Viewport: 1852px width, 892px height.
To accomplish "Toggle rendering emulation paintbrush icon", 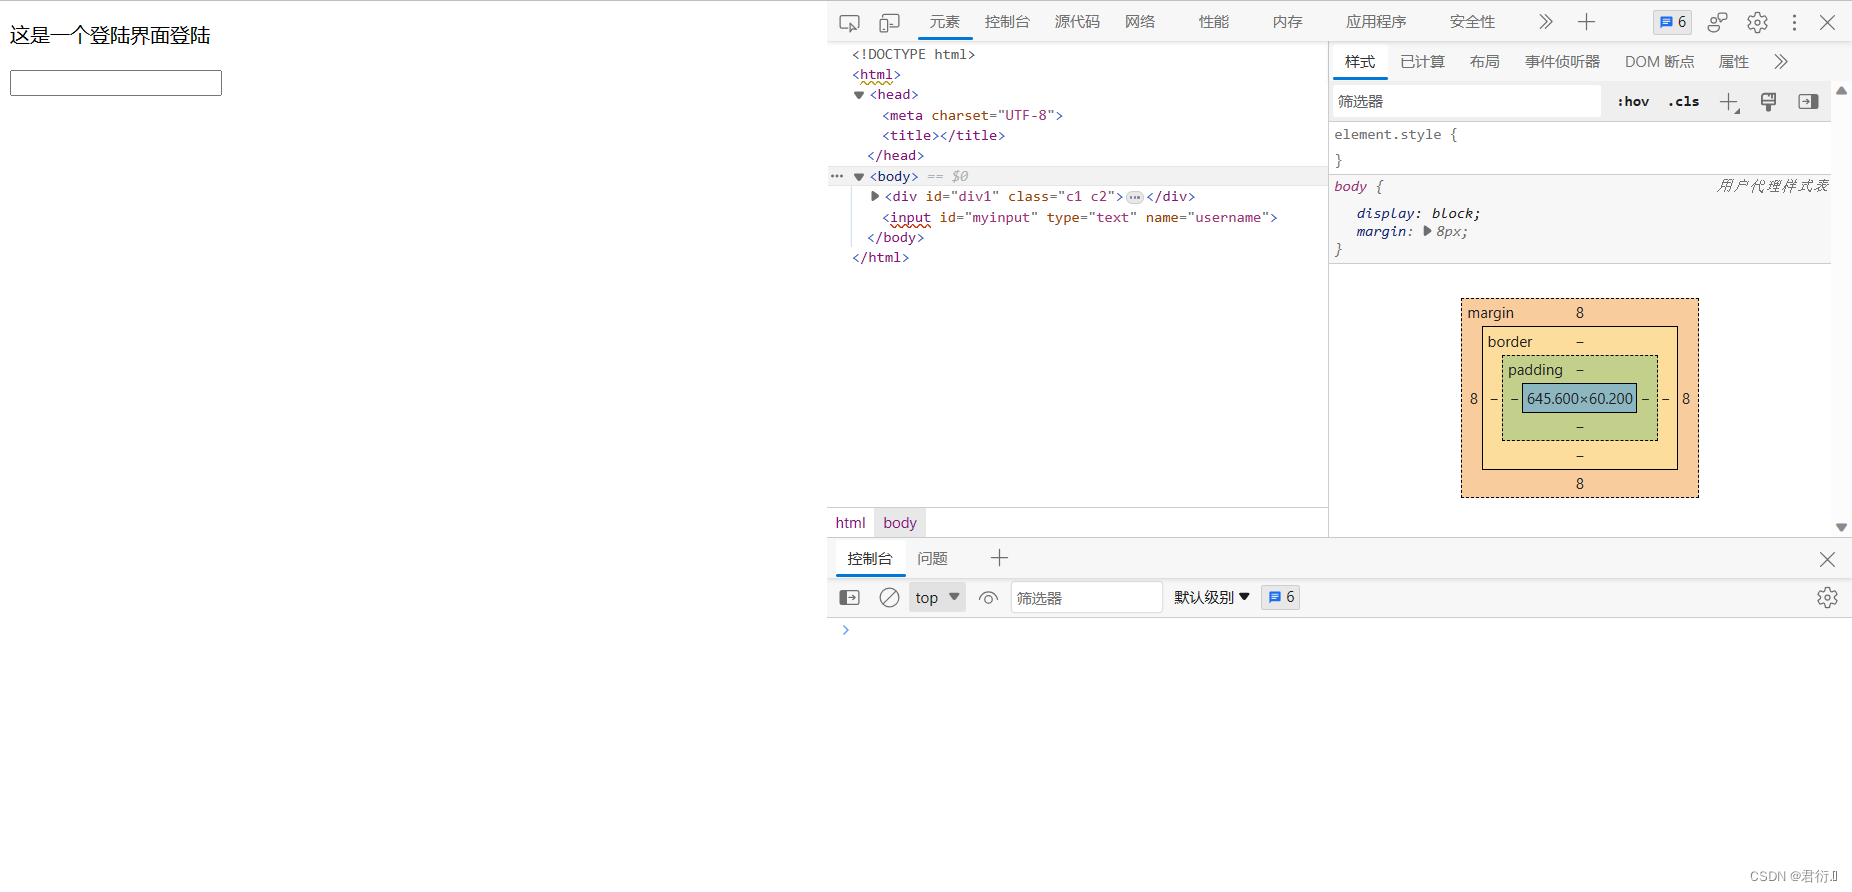I will tap(1768, 102).
